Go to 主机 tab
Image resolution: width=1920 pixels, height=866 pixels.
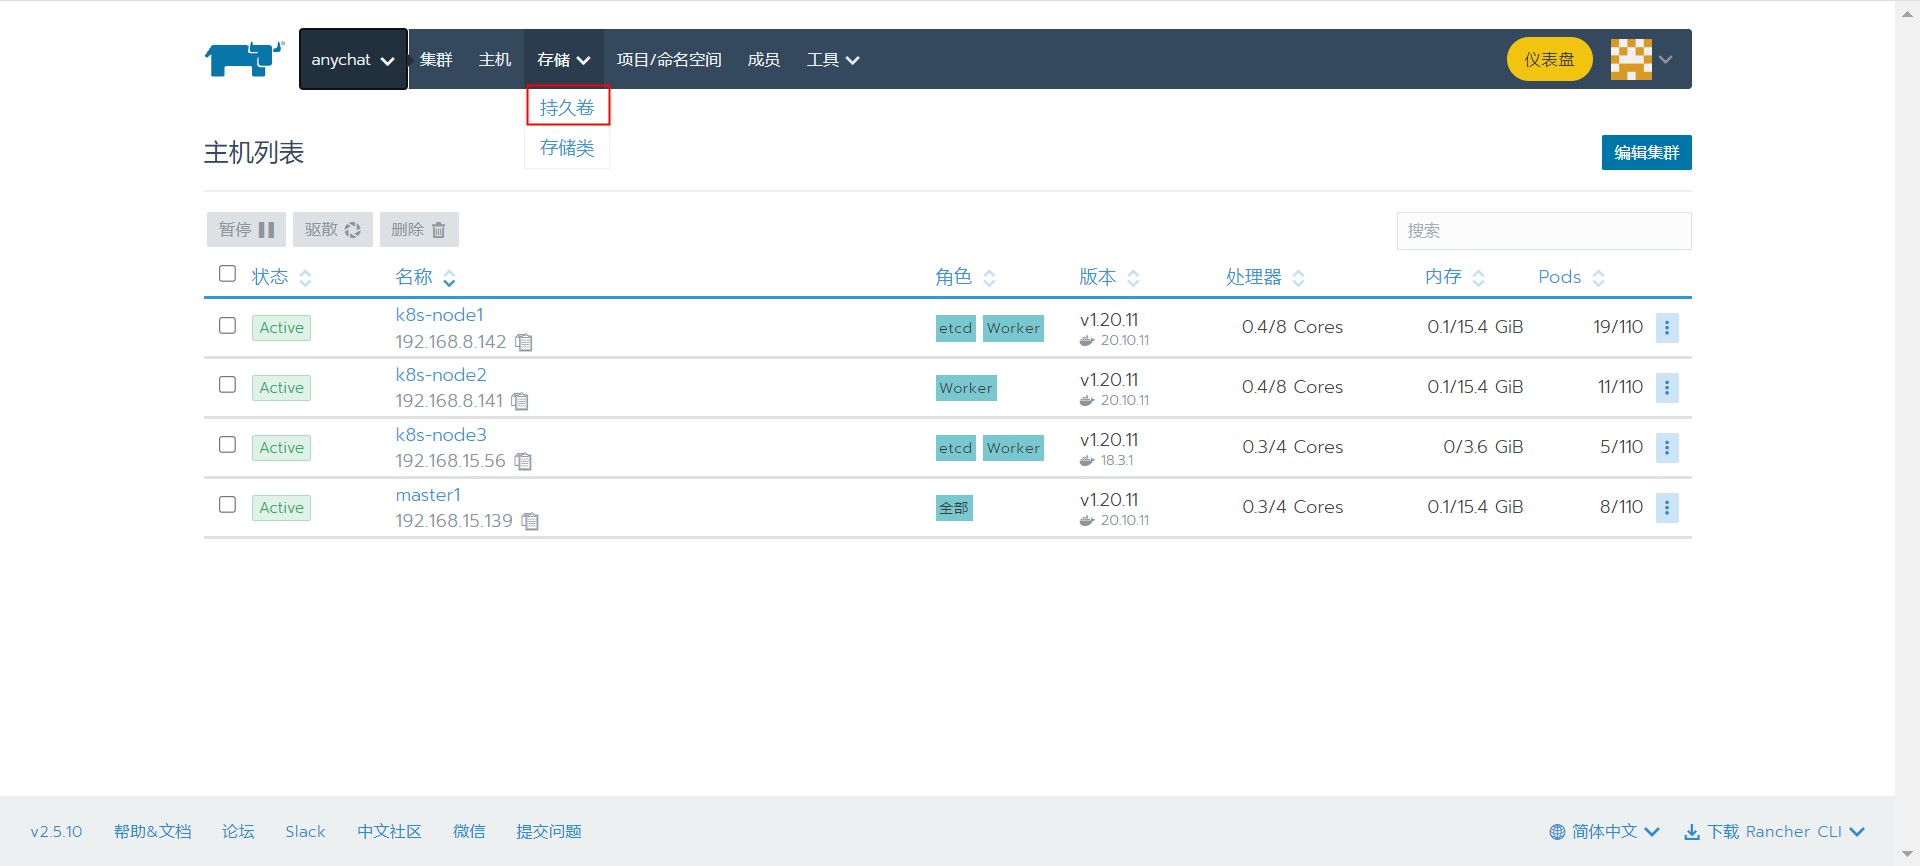[495, 60]
